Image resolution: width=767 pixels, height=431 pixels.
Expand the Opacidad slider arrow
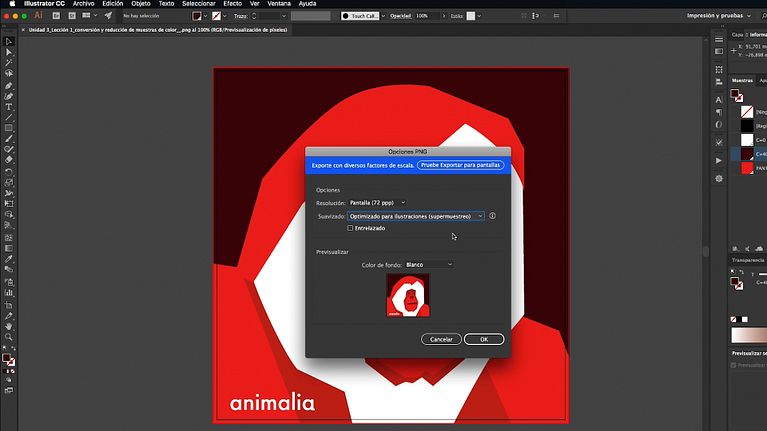(444, 16)
